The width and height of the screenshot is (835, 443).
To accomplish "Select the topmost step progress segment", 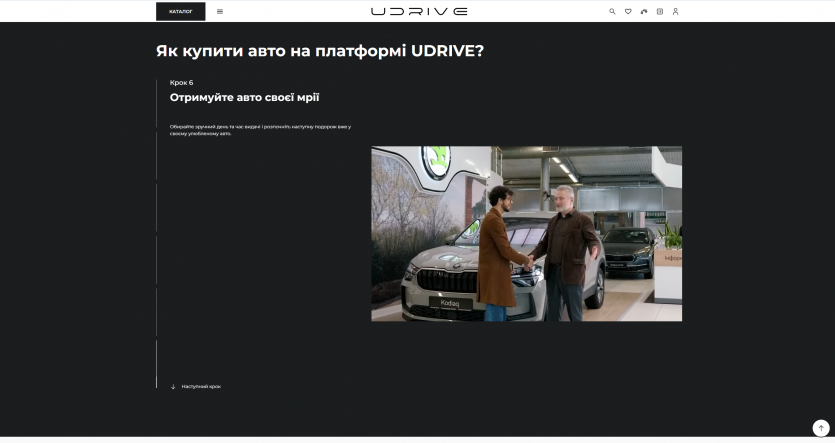I will coord(157,129).
